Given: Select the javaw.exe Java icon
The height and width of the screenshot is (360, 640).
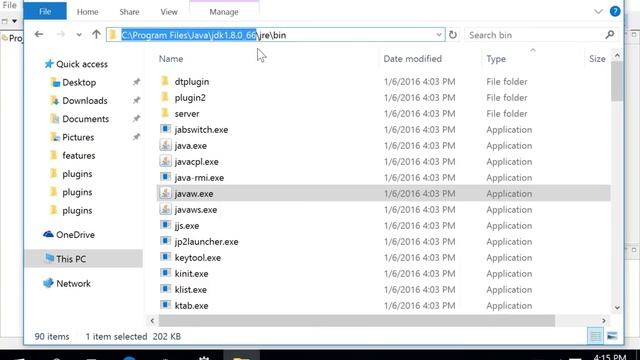Looking at the screenshot, I should [x=165, y=193].
